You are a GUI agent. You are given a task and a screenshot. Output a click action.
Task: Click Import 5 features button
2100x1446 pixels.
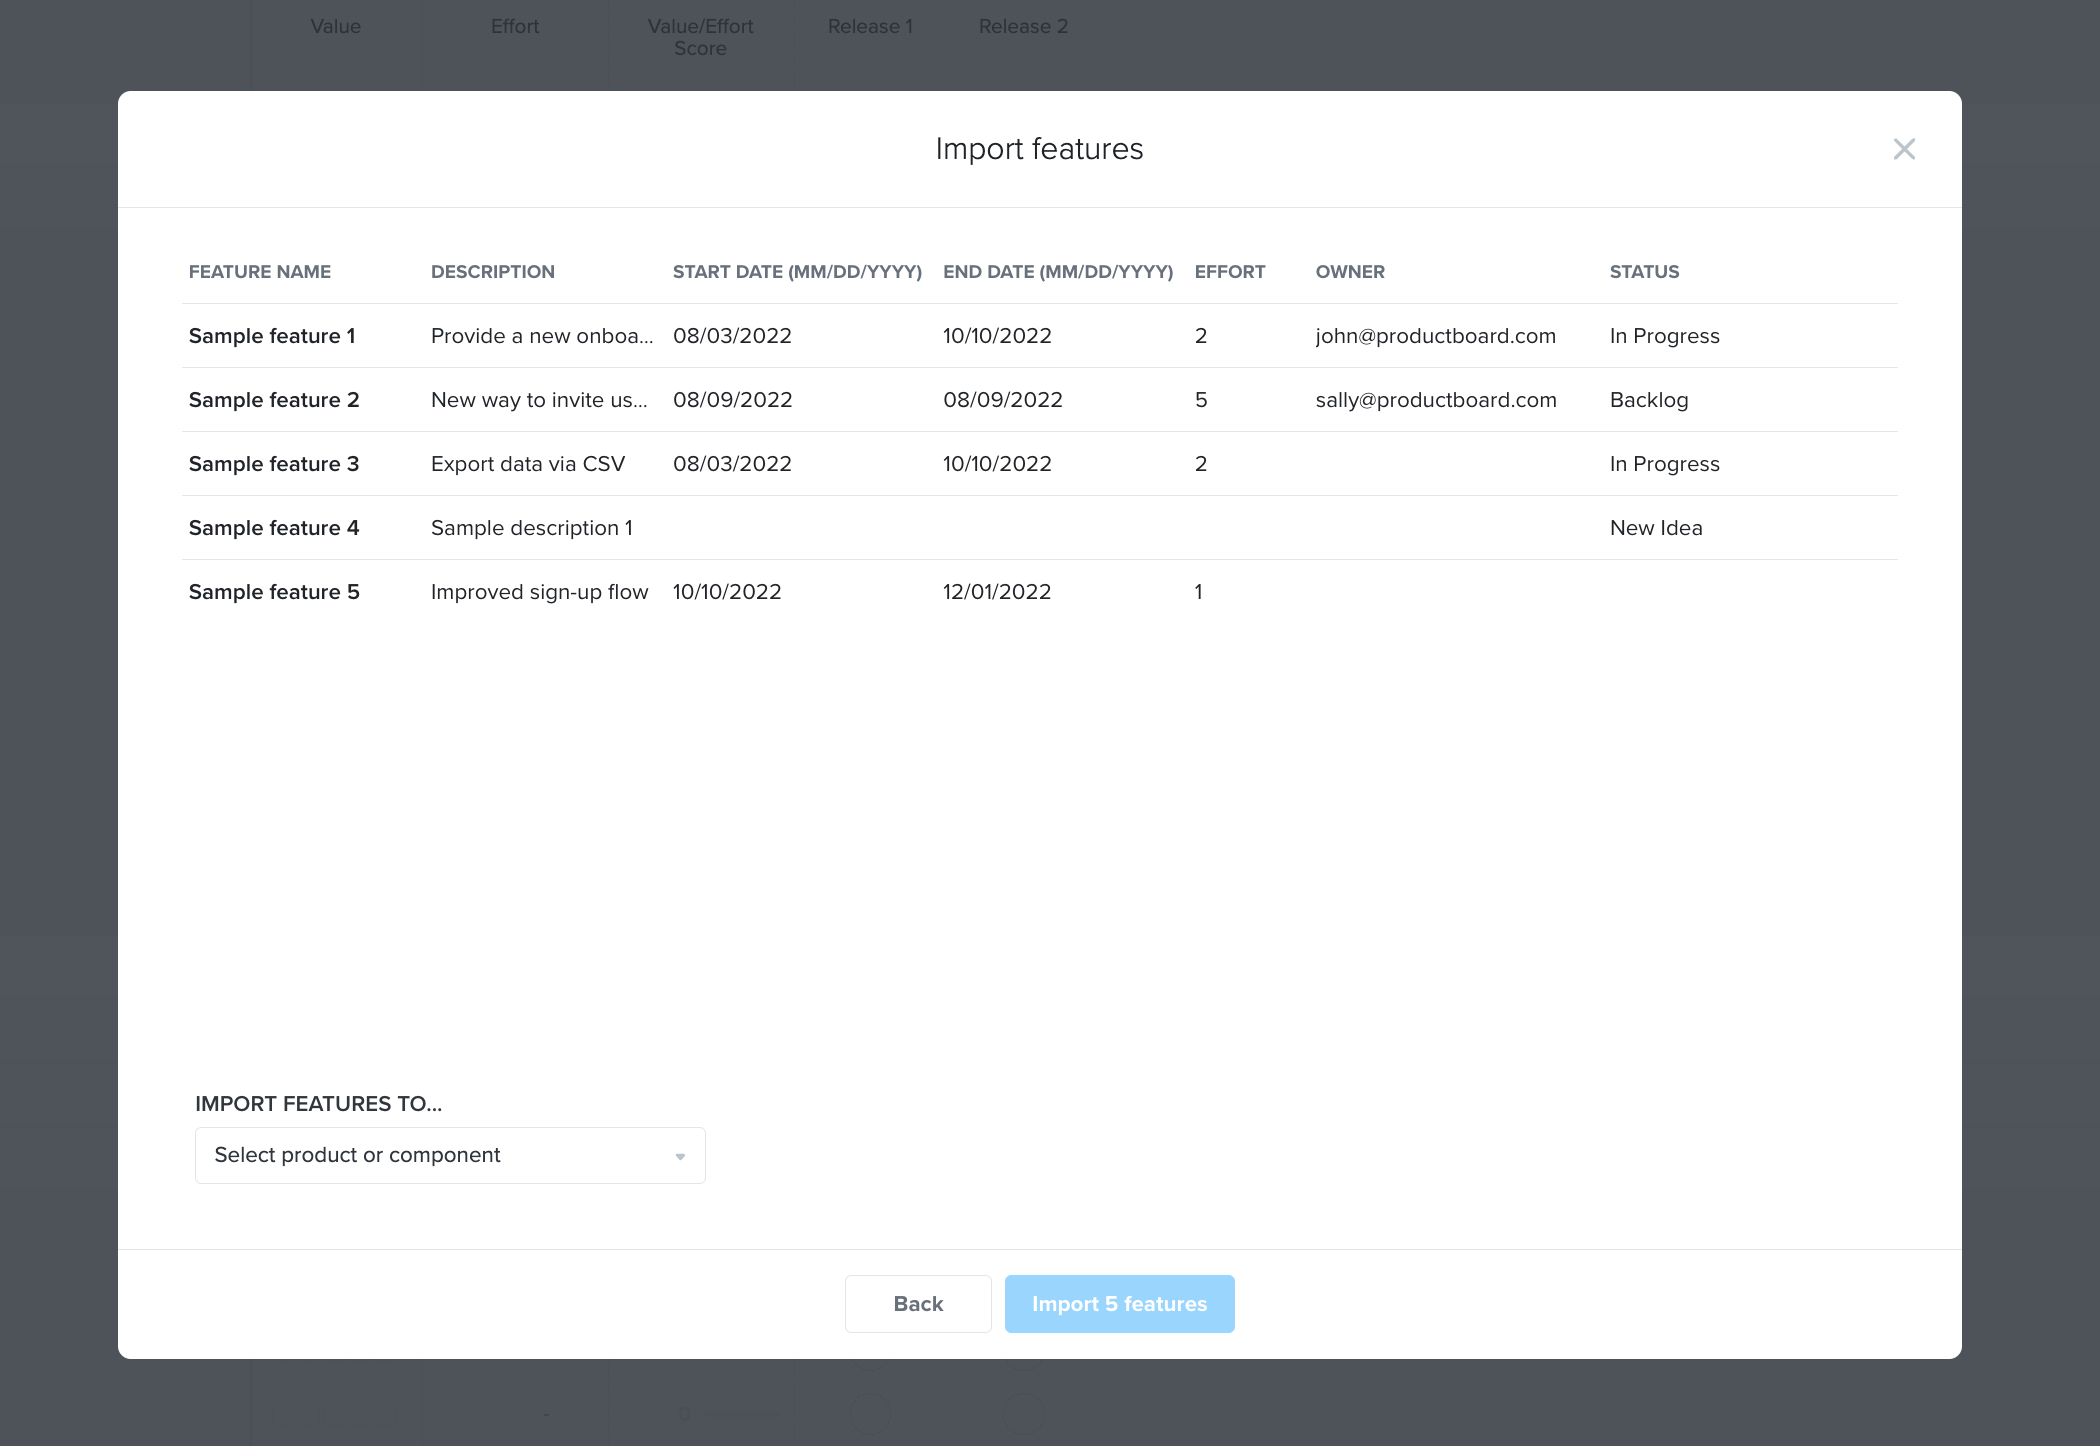click(1119, 1304)
